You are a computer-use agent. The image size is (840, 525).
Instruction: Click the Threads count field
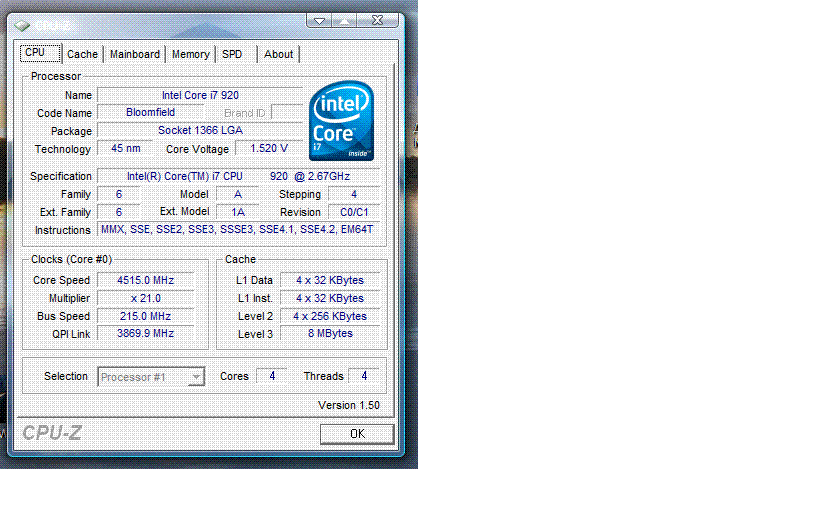coord(364,376)
